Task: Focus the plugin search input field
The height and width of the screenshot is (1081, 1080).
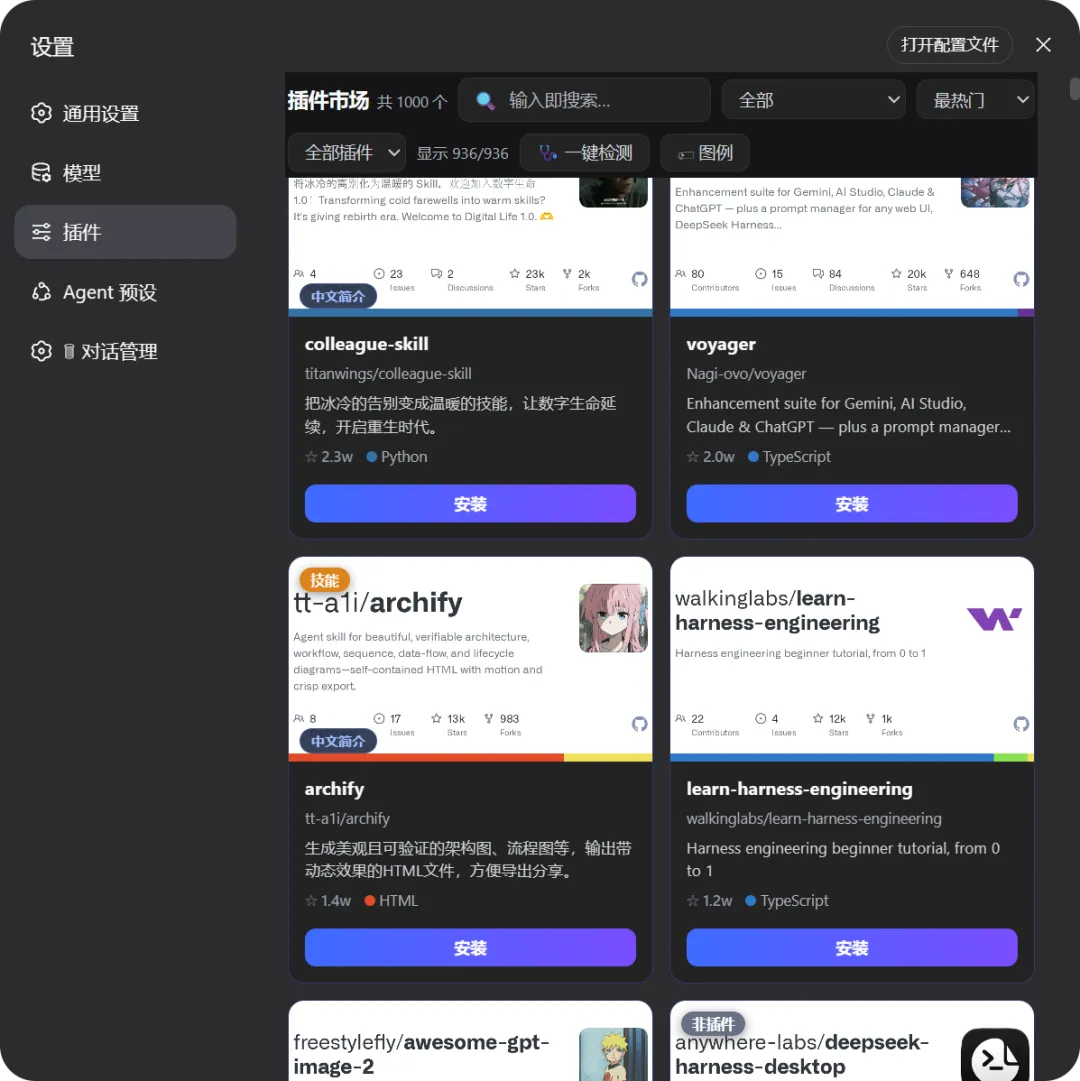Action: 584,101
